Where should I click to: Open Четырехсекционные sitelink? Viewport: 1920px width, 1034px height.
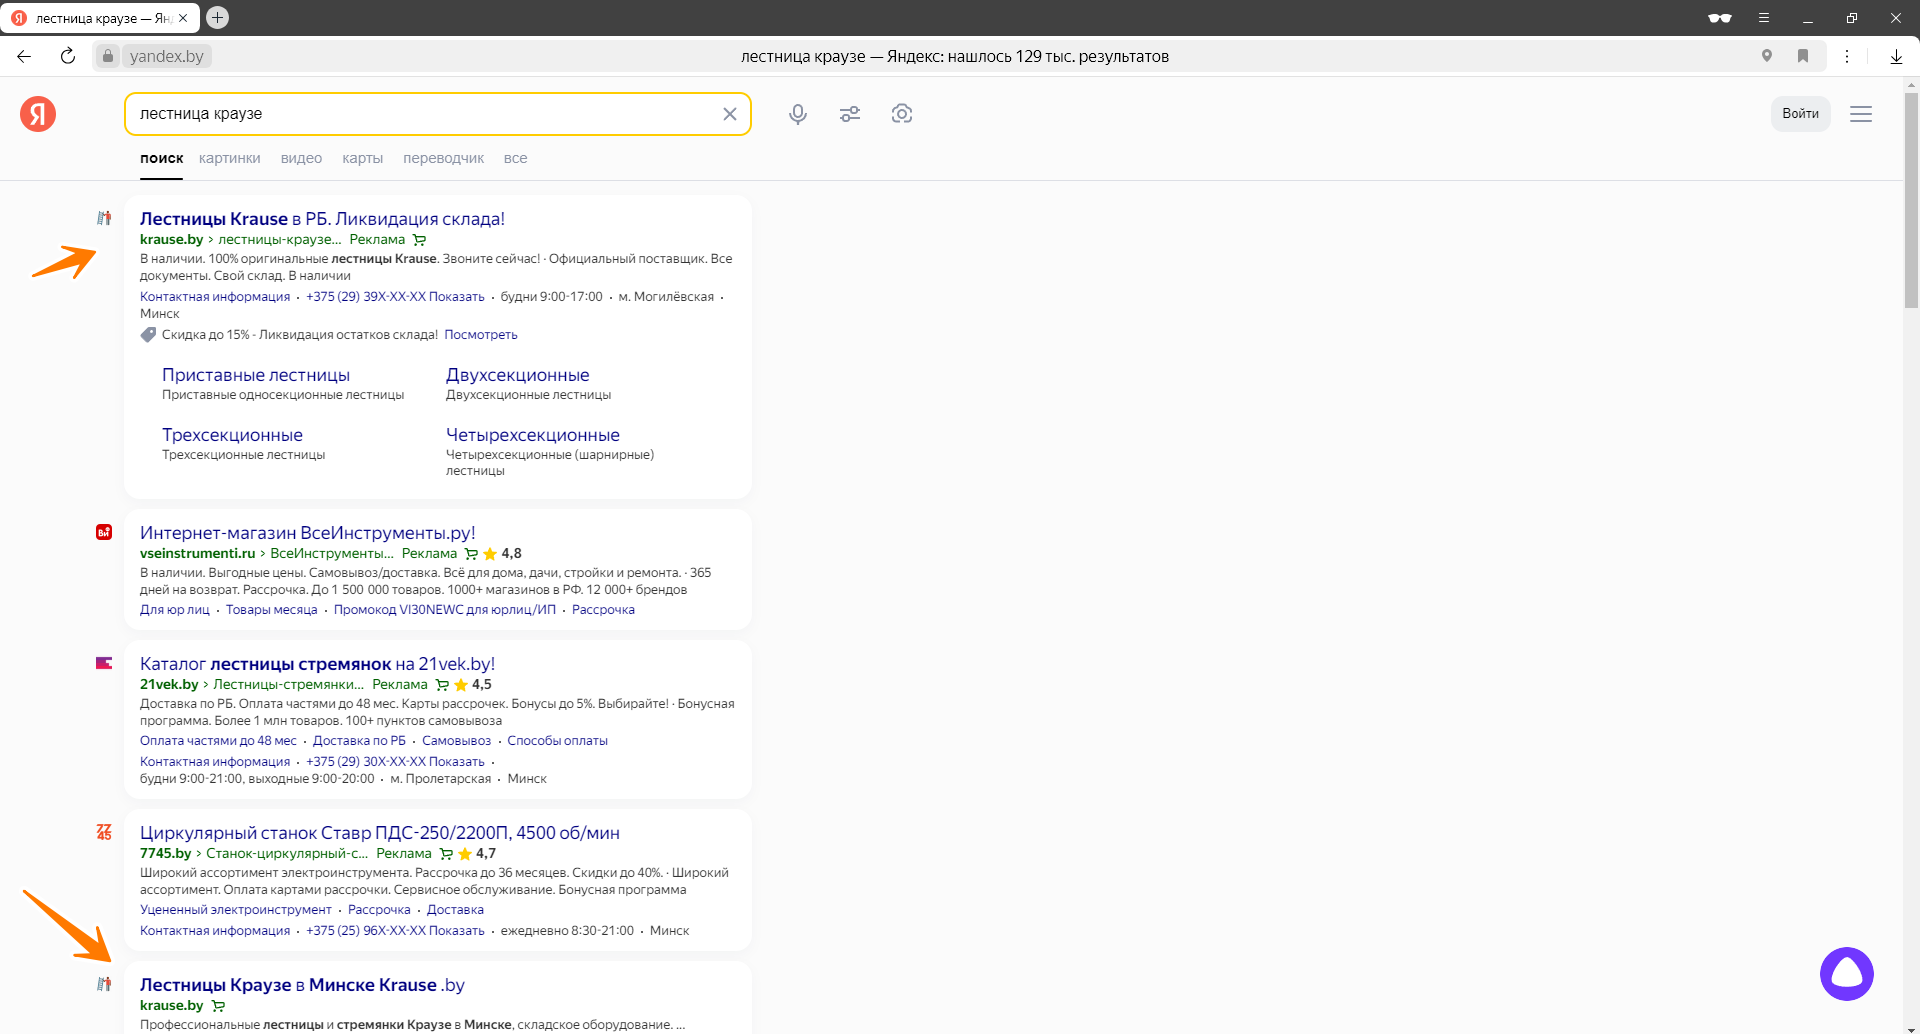point(532,435)
